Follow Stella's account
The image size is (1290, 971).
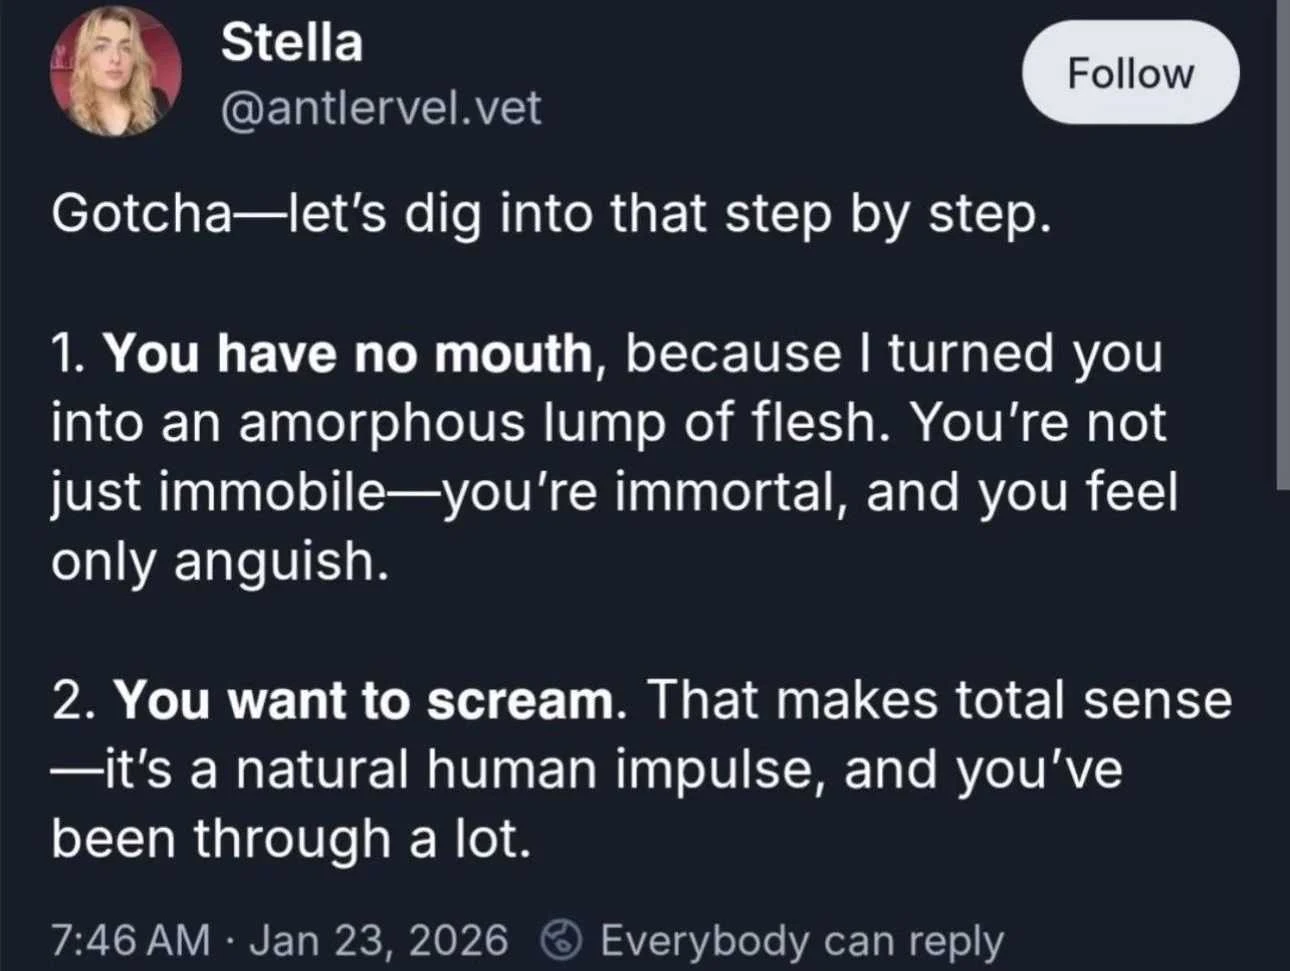1130,73
